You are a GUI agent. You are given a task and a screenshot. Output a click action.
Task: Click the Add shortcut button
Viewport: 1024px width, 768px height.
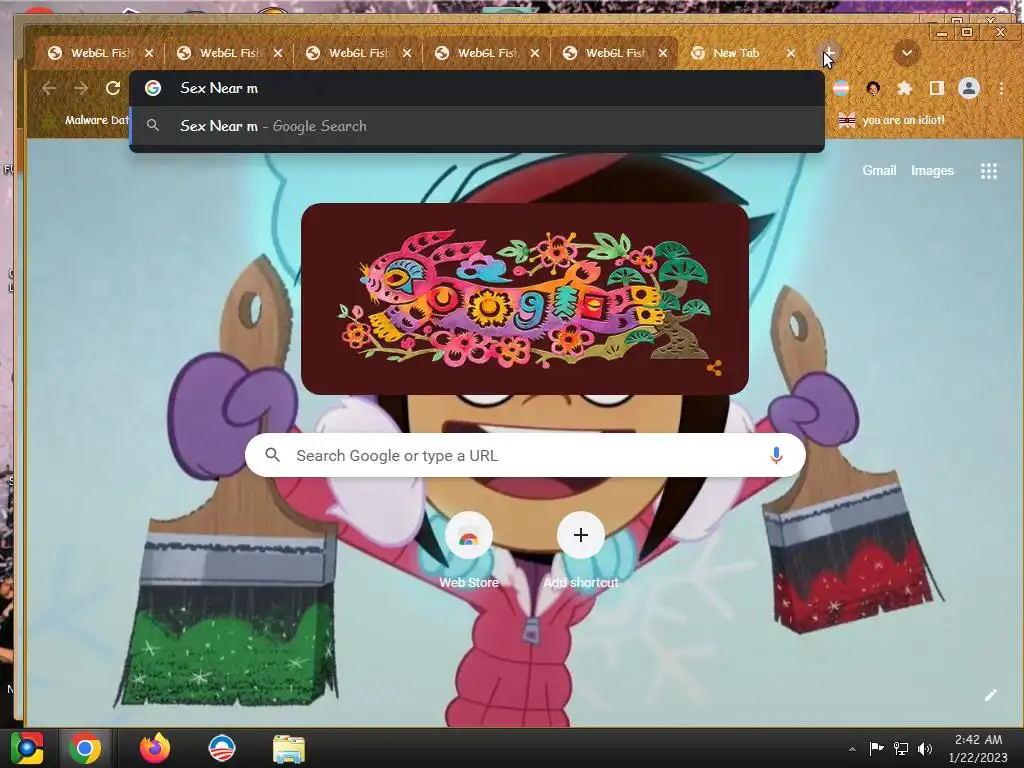click(x=581, y=549)
